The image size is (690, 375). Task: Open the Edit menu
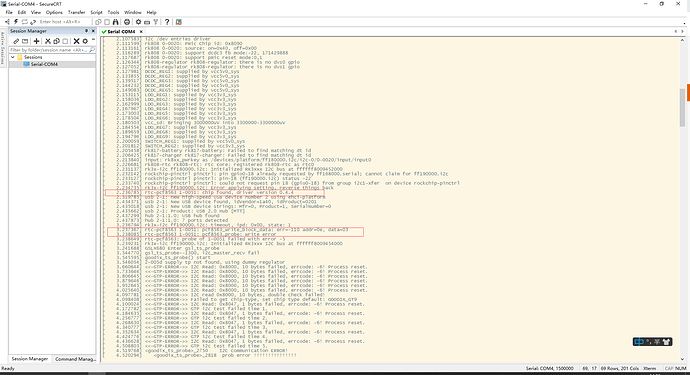22,12
